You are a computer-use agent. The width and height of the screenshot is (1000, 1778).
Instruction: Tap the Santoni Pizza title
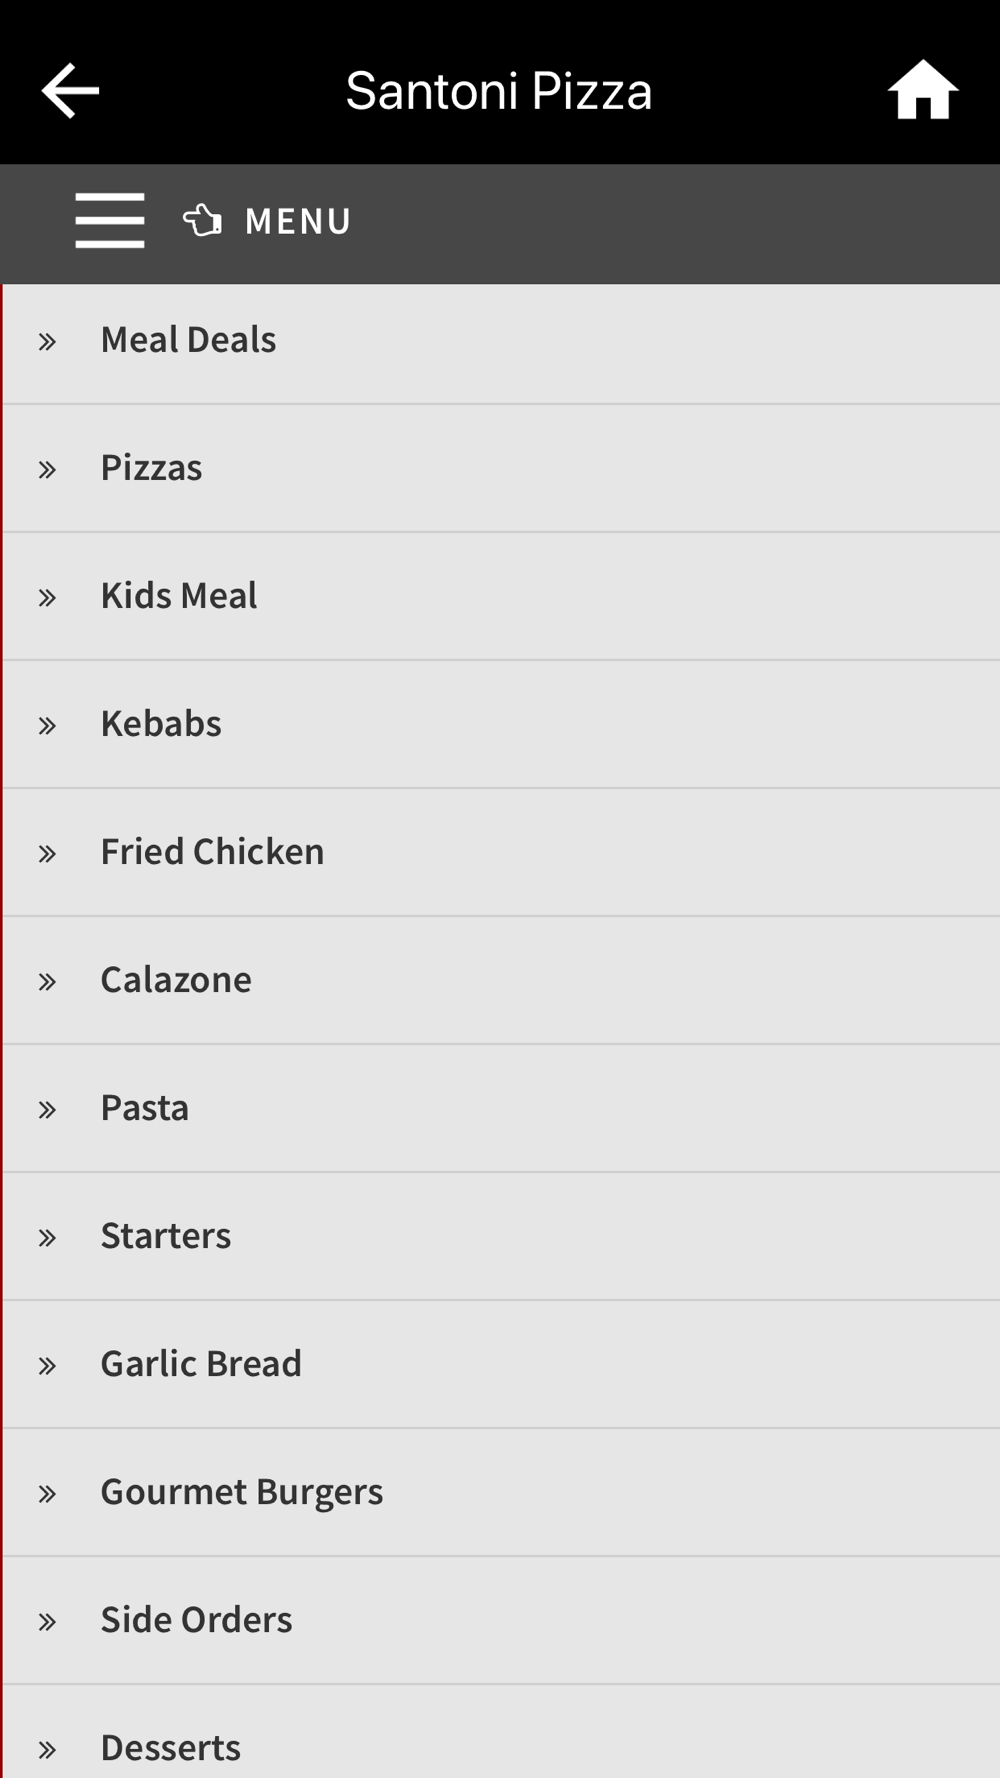point(499,91)
